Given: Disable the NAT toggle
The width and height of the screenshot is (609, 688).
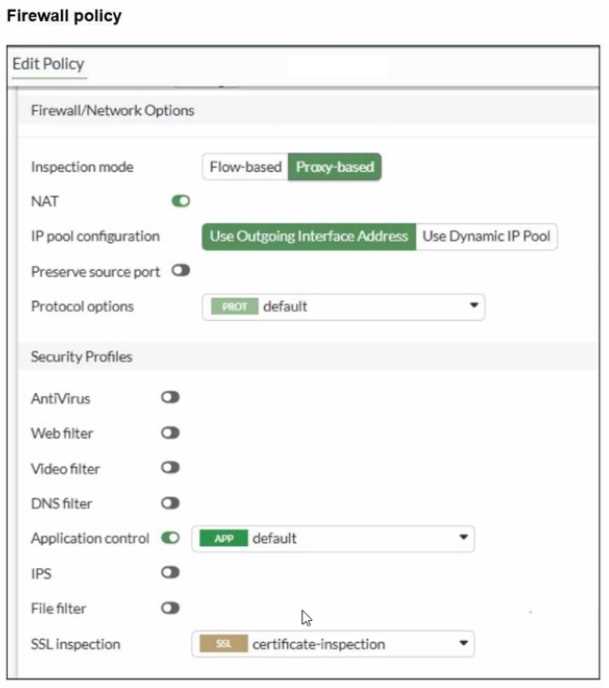Looking at the screenshot, I should (180, 202).
